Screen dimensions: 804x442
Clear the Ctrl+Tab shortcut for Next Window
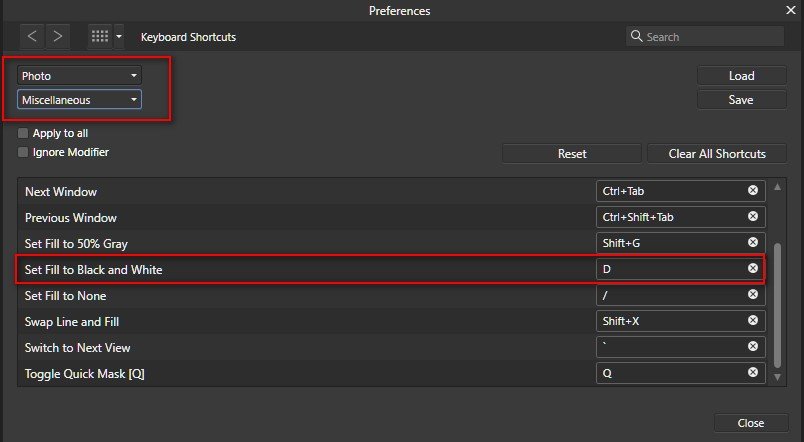click(752, 190)
